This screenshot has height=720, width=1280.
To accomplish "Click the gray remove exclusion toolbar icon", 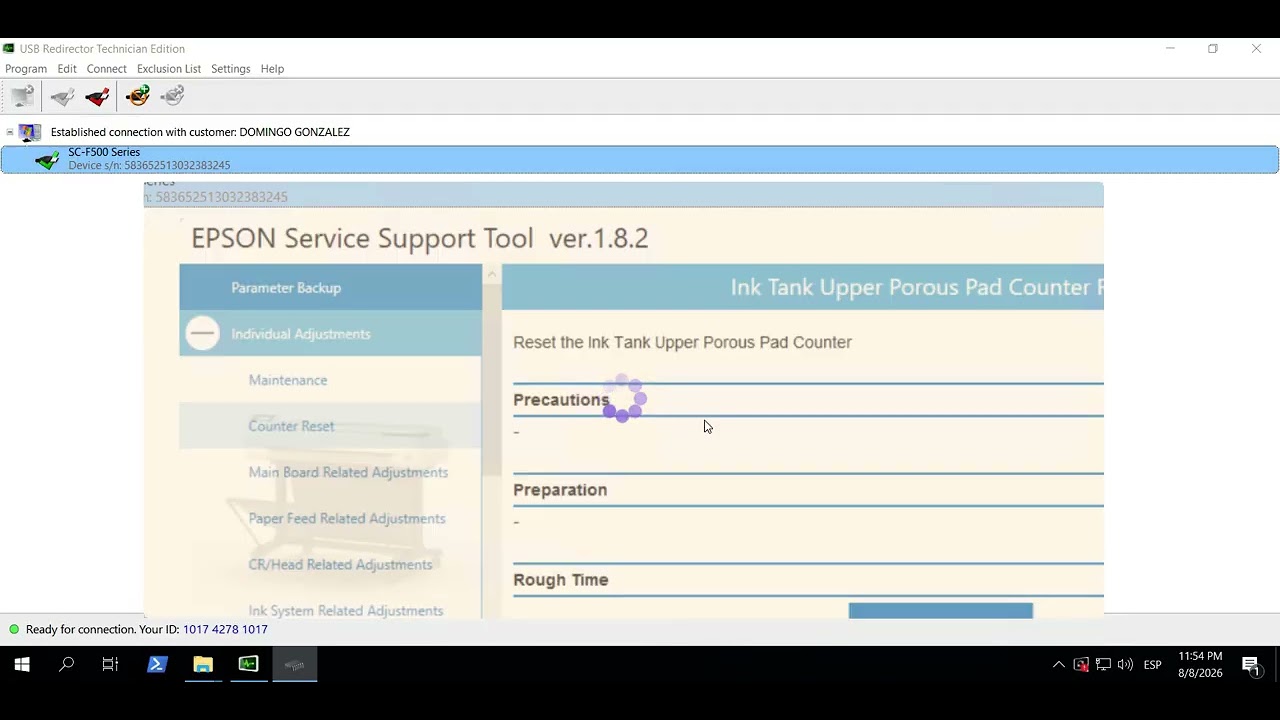I will pyautogui.click(x=173, y=96).
